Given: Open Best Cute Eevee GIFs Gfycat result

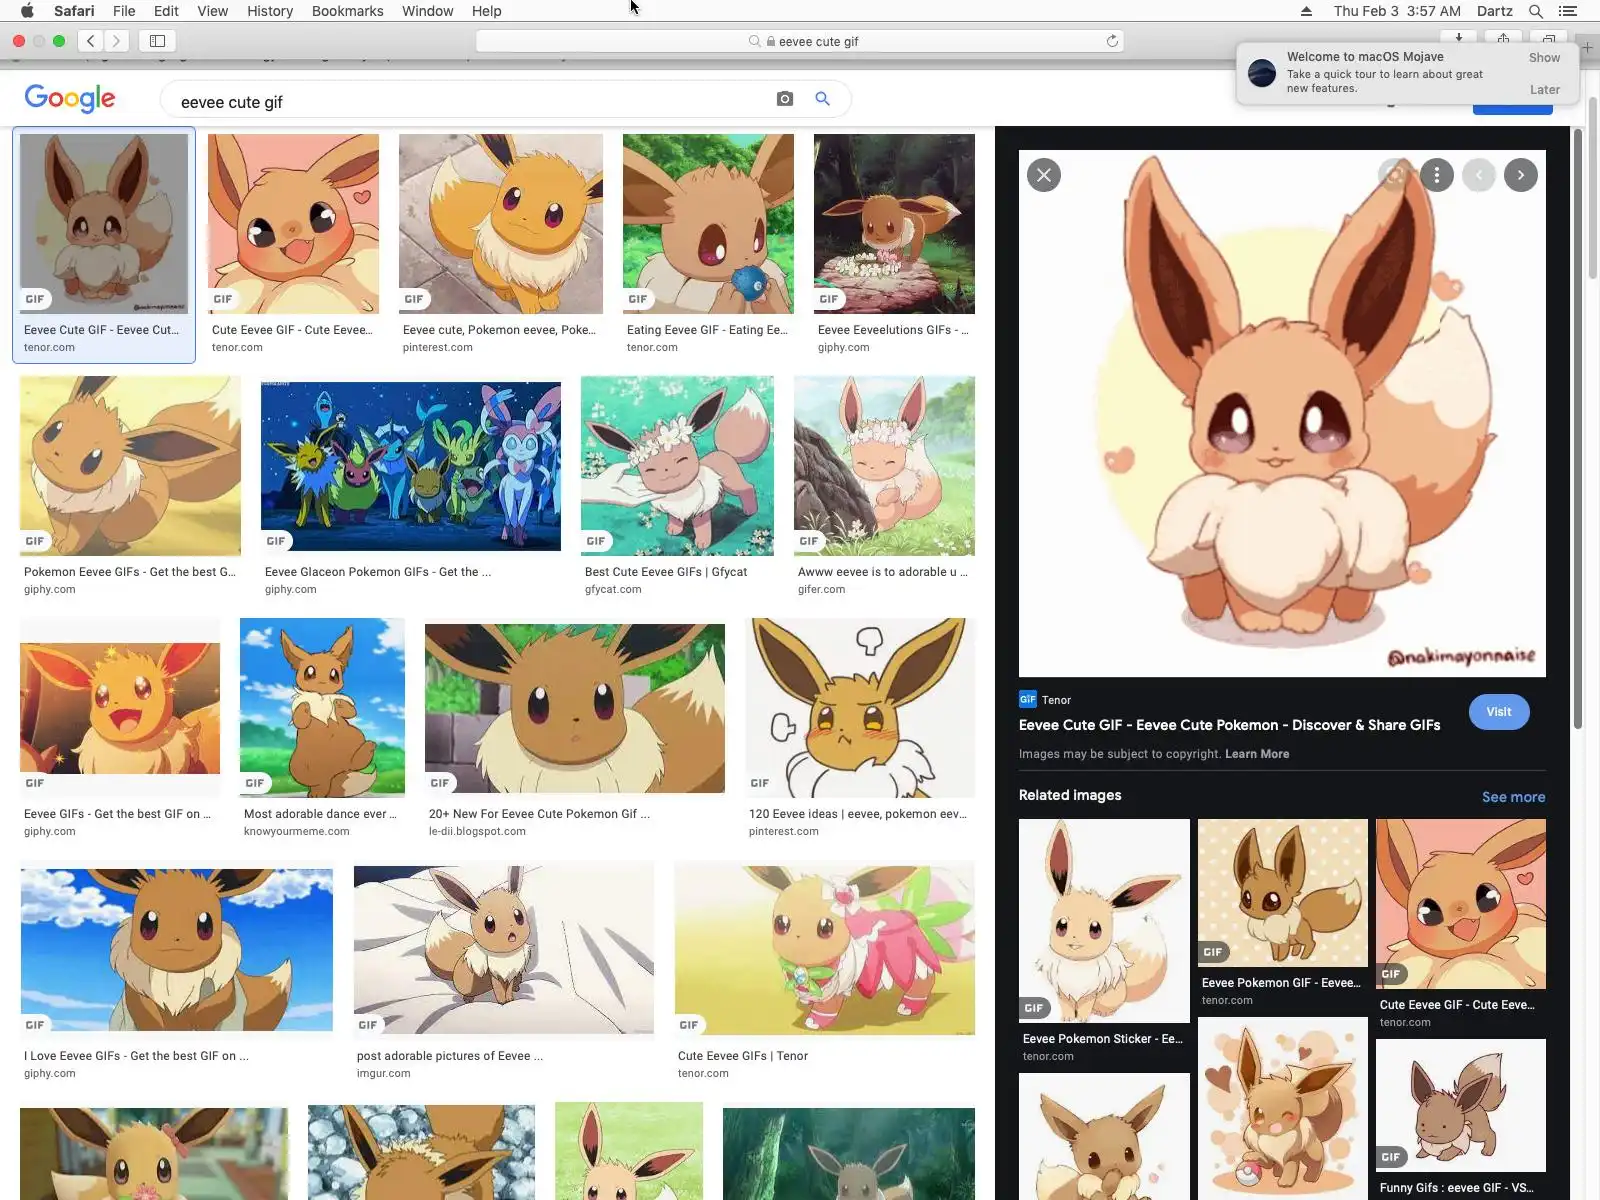Looking at the screenshot, I should [677, 466].
